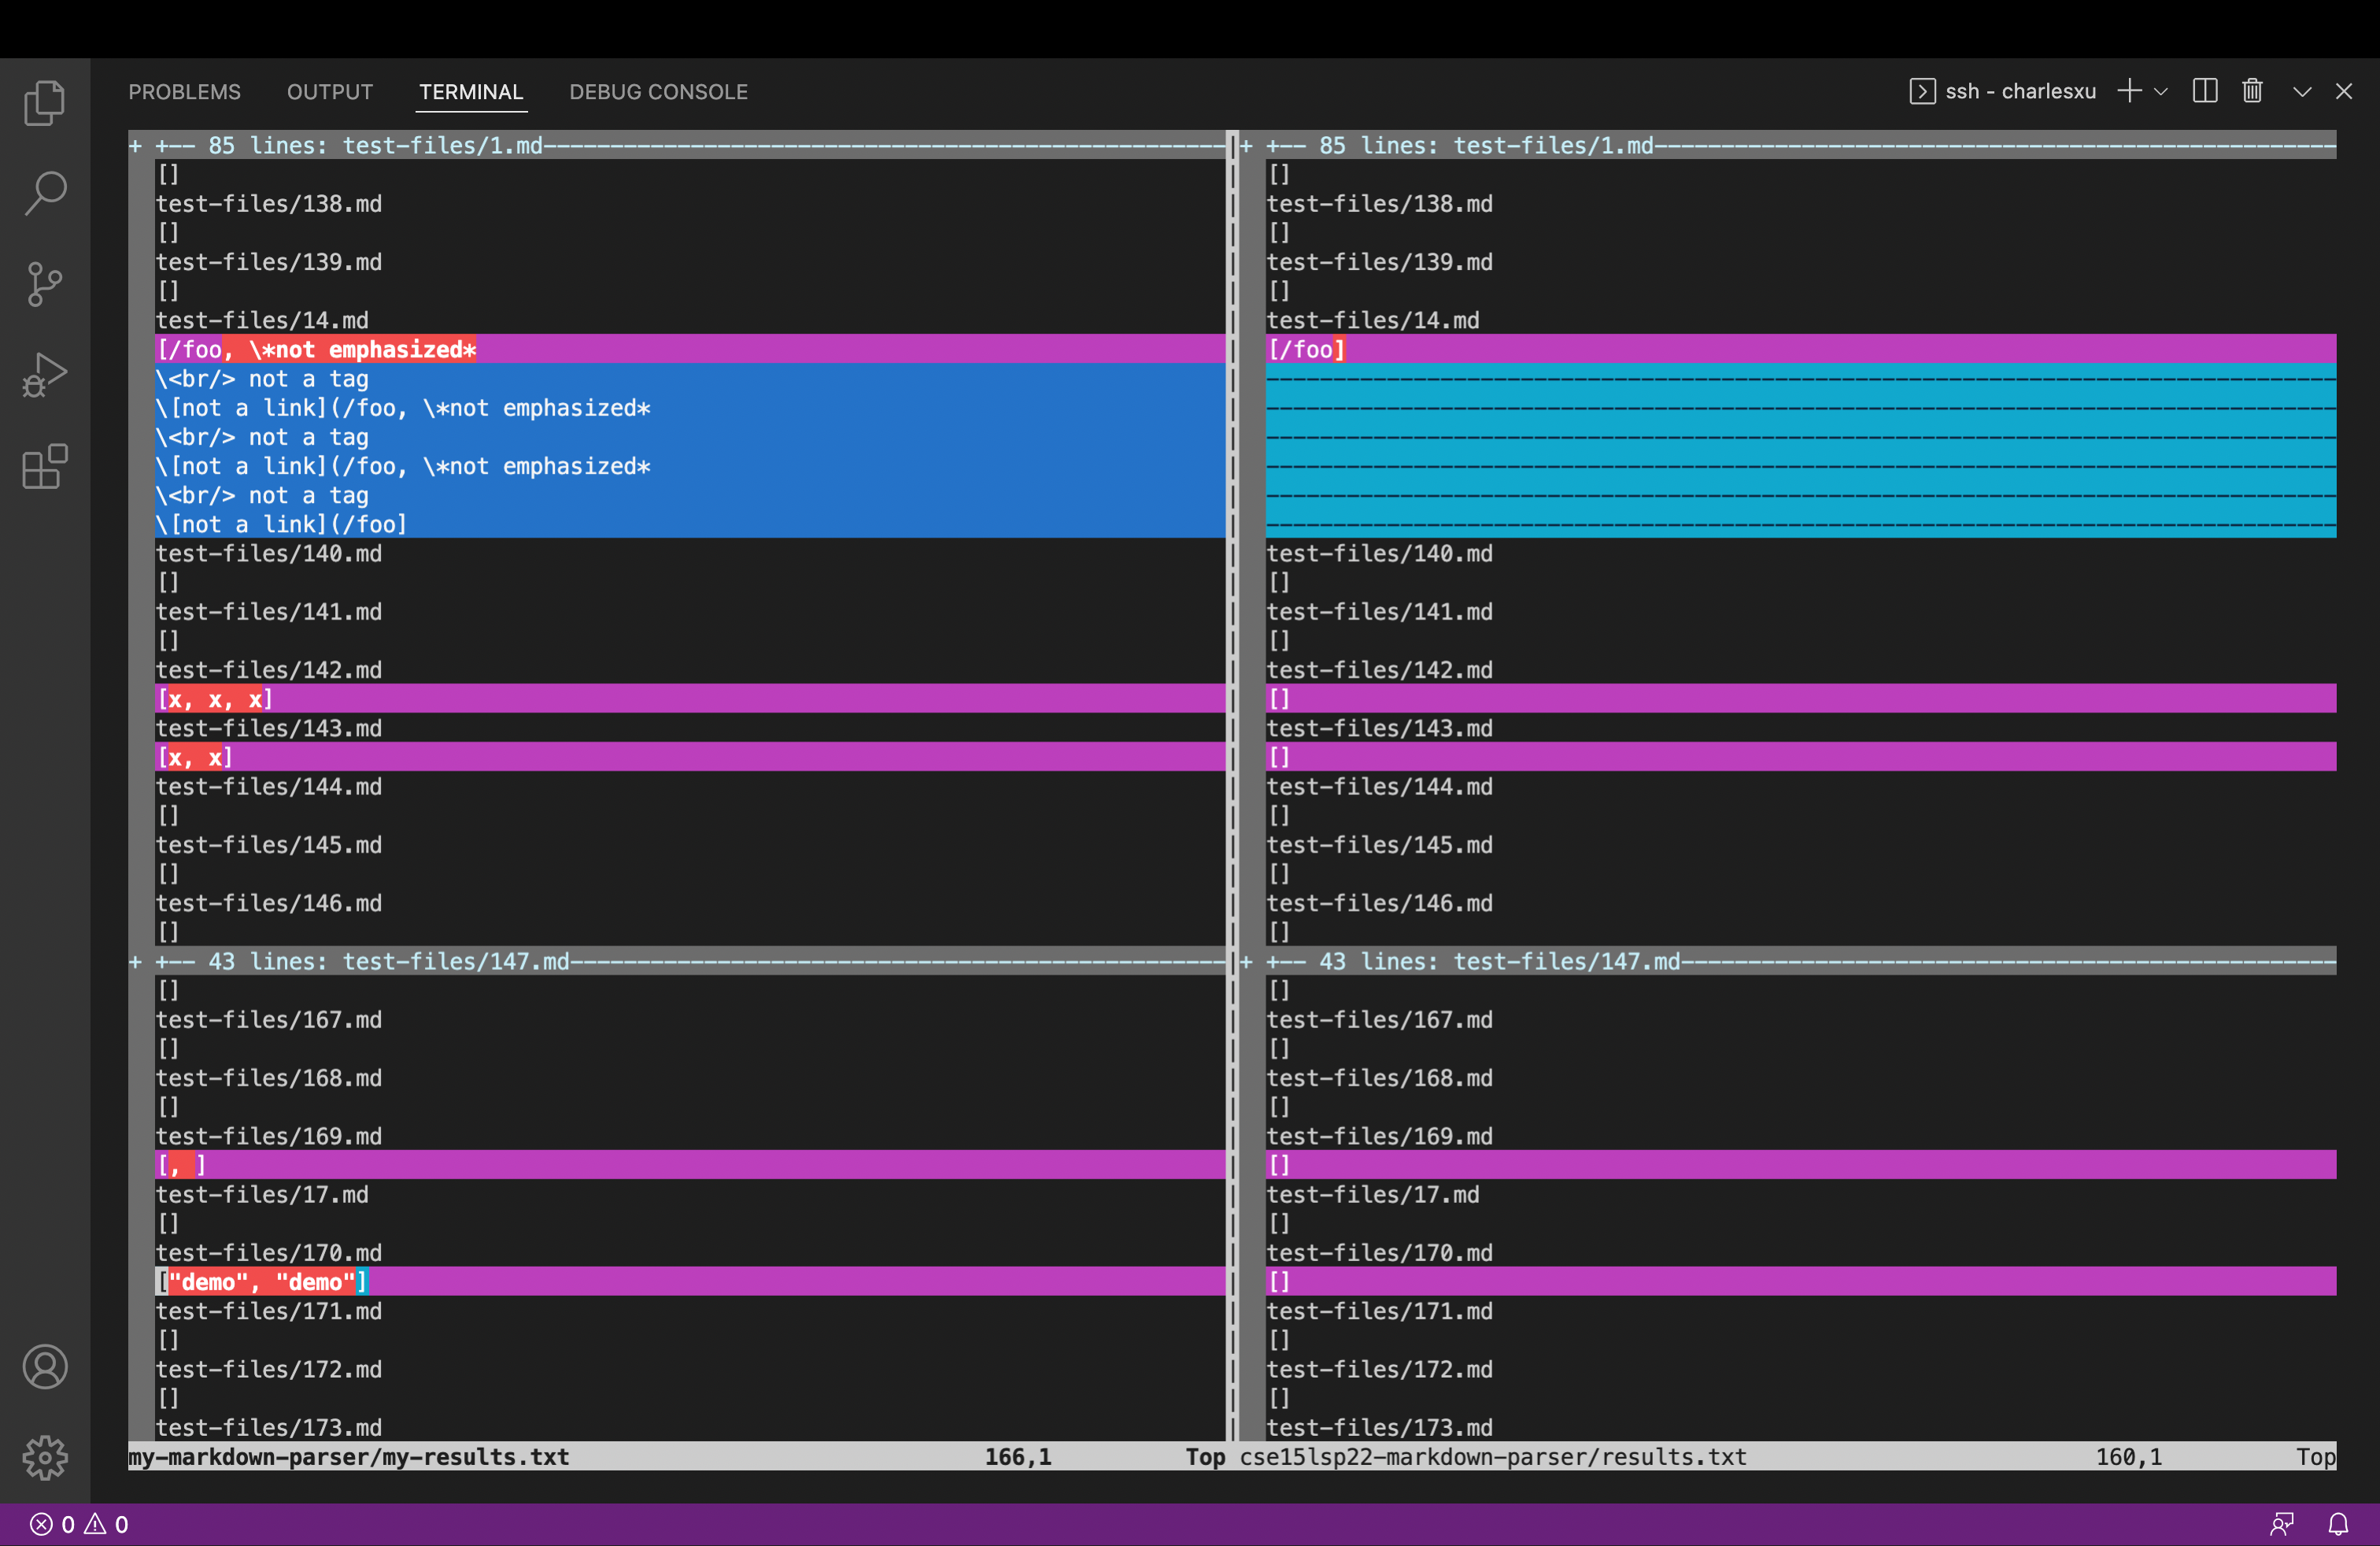Image resolution: width=2380 pixels, height=1546 pixels.
Task: Select the TERMINAL tab
Action: [x=471, y=92]
